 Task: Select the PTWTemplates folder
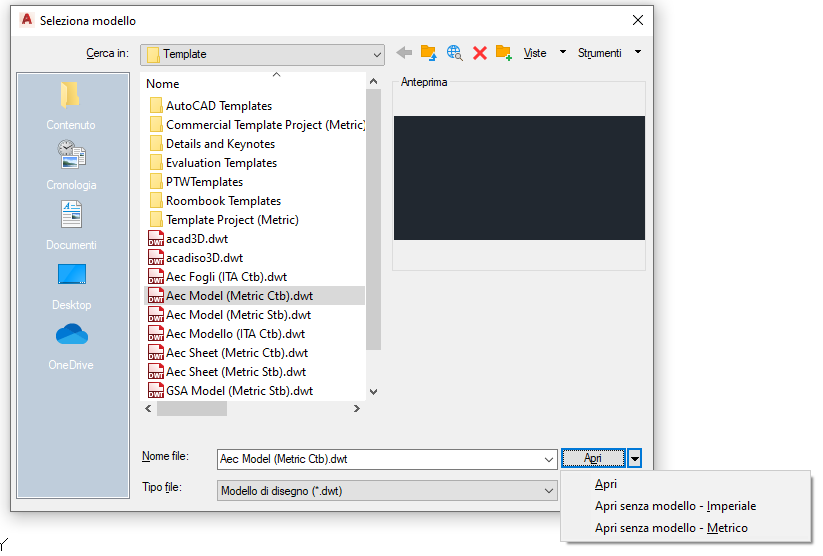(x=196, y=182)
